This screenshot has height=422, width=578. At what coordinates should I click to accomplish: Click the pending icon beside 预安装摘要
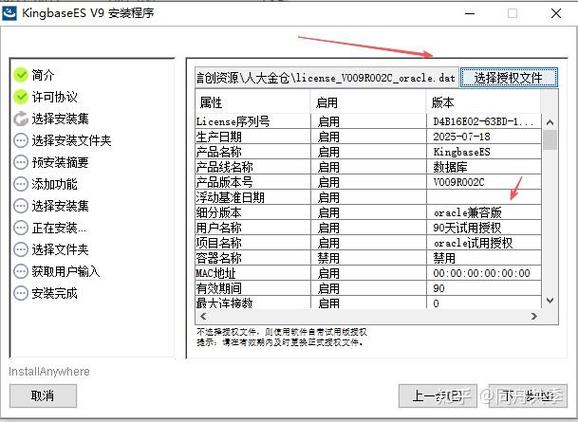pos(21,162)
